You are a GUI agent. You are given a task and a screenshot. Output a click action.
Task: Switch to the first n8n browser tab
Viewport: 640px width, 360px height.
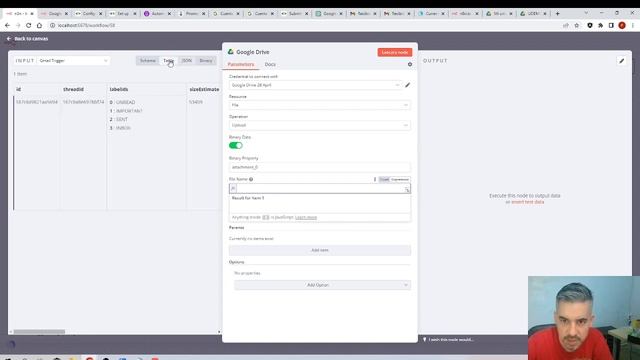(20, 13)
